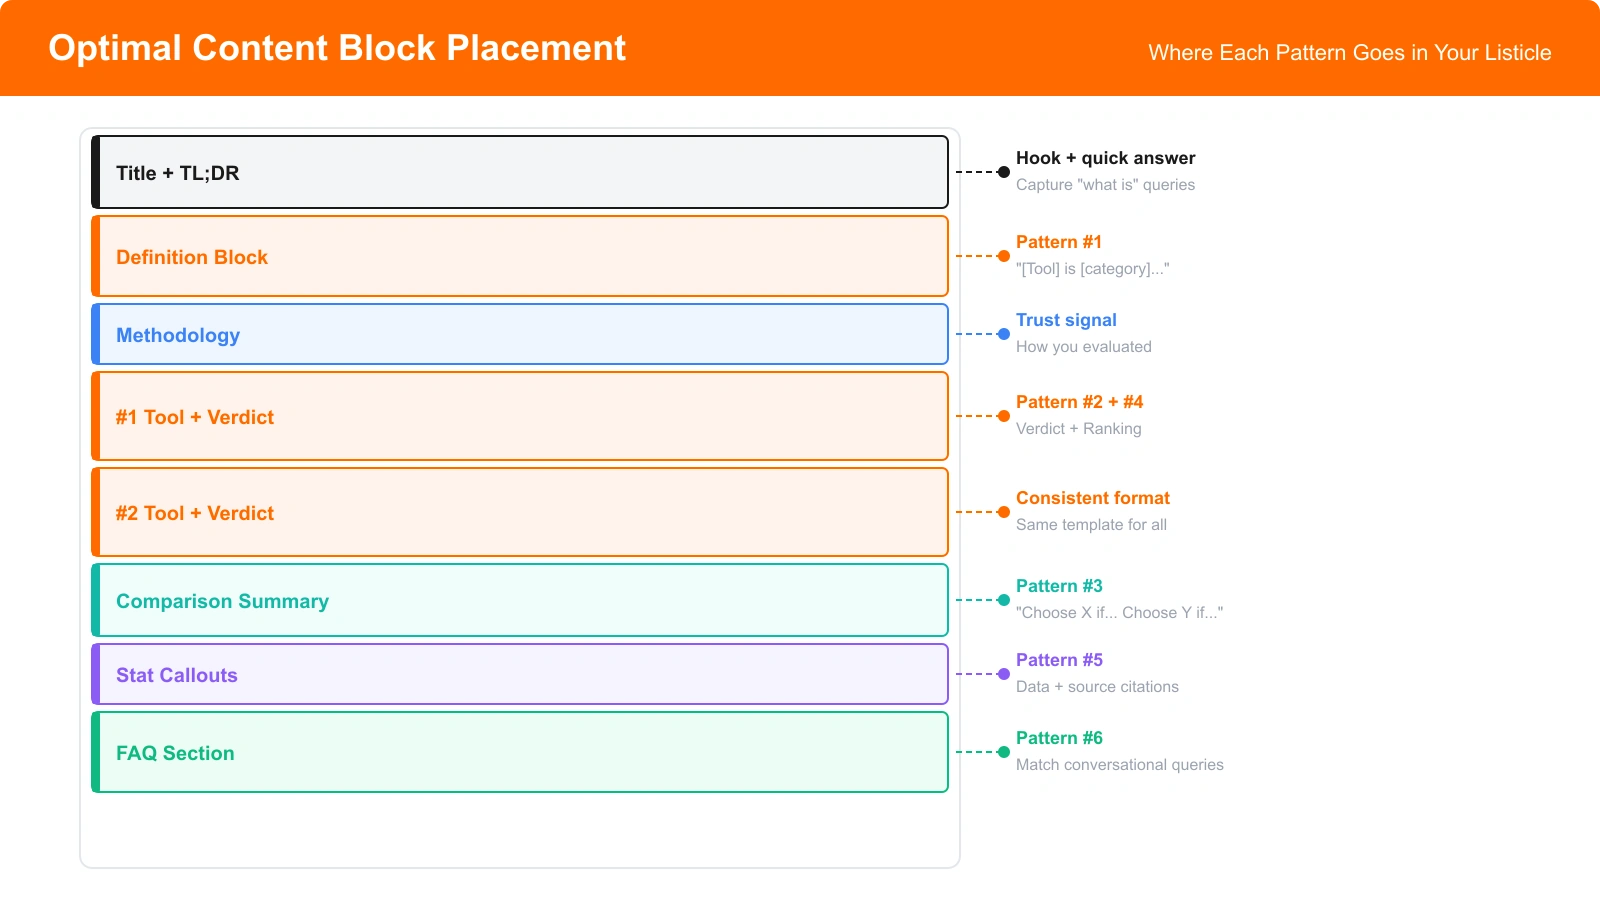Click the orange dot next to Pattern #1

pos(1003,256)
